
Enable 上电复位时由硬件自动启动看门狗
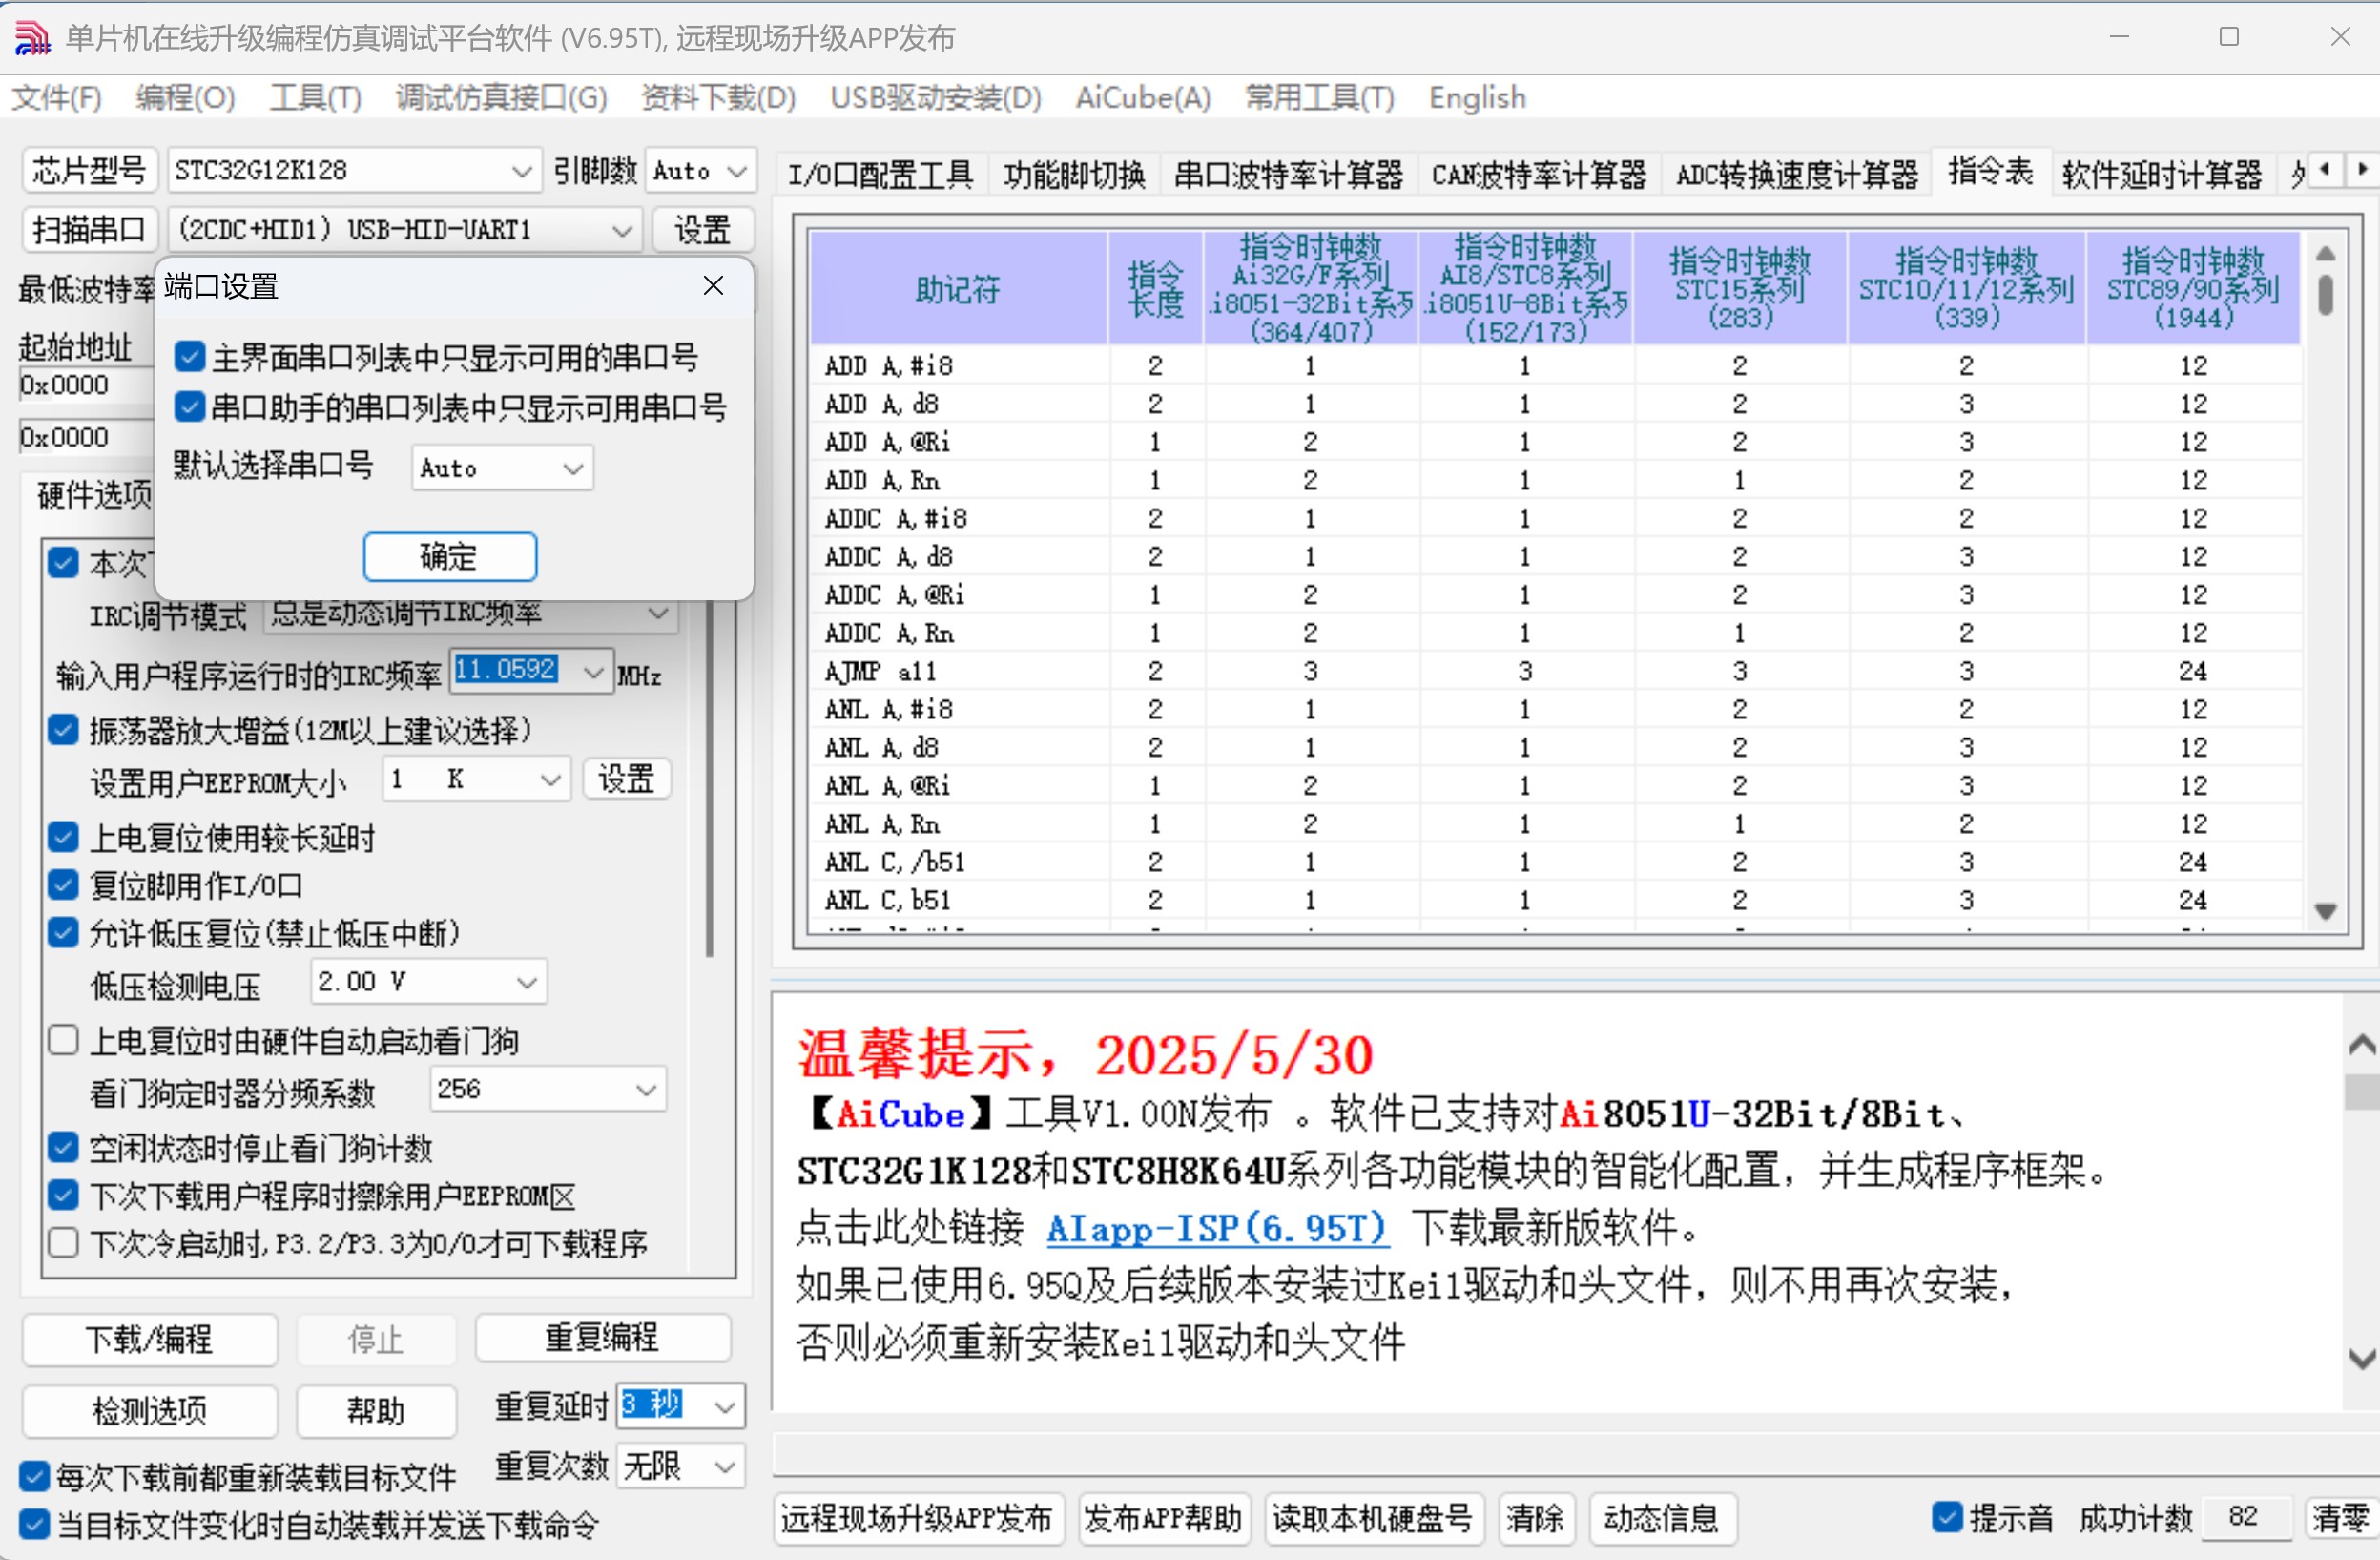(x=63, y=1040)
